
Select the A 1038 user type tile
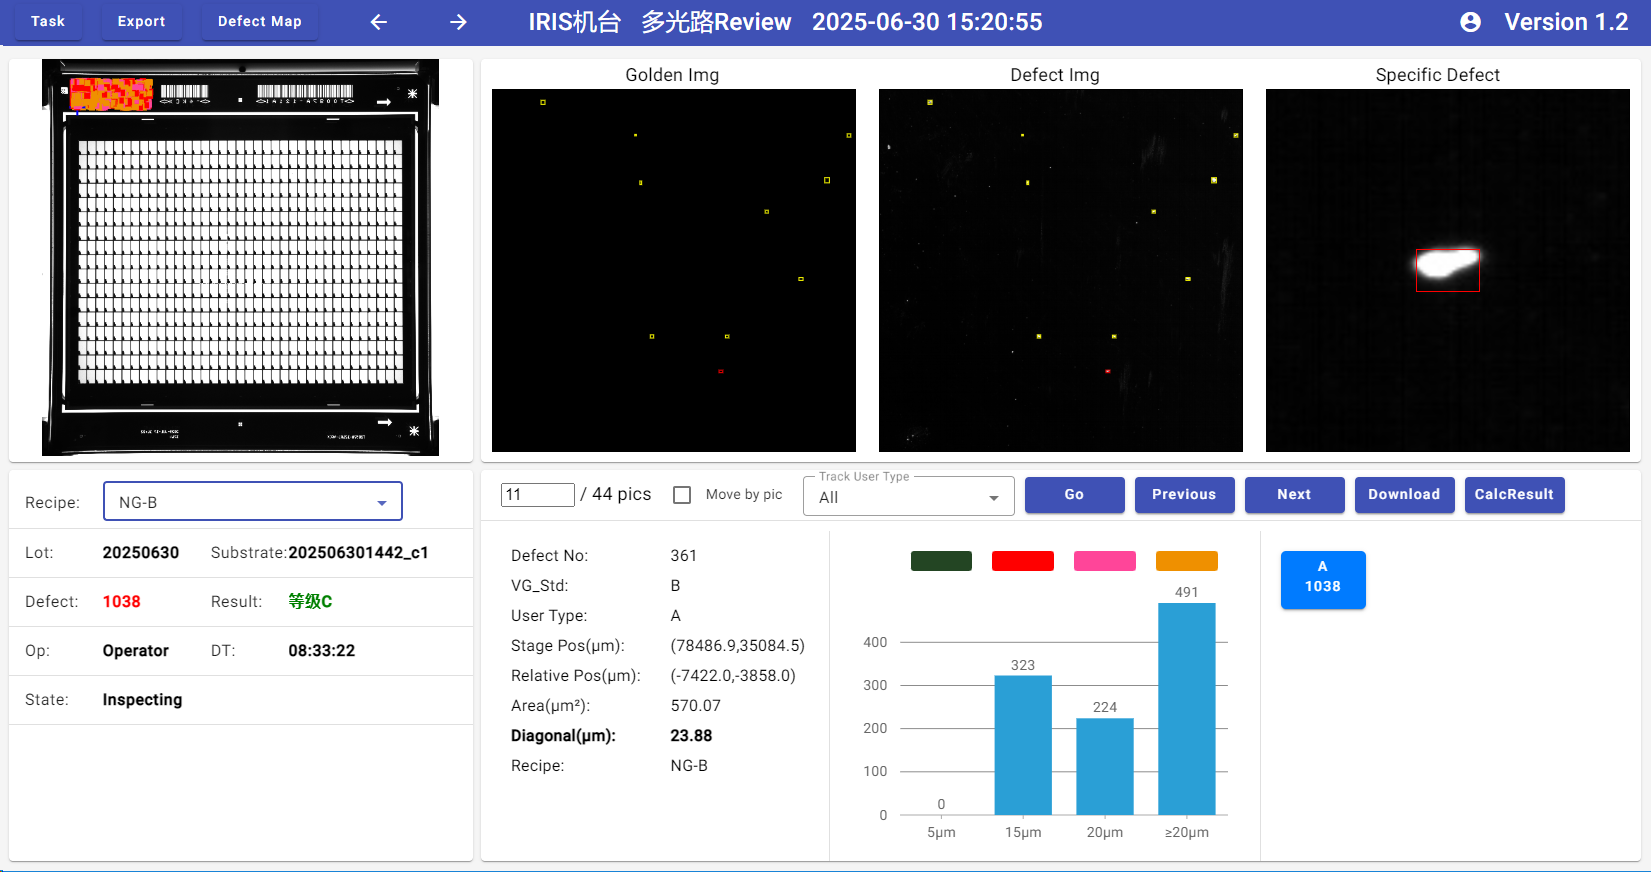(x=1323, y=579)
